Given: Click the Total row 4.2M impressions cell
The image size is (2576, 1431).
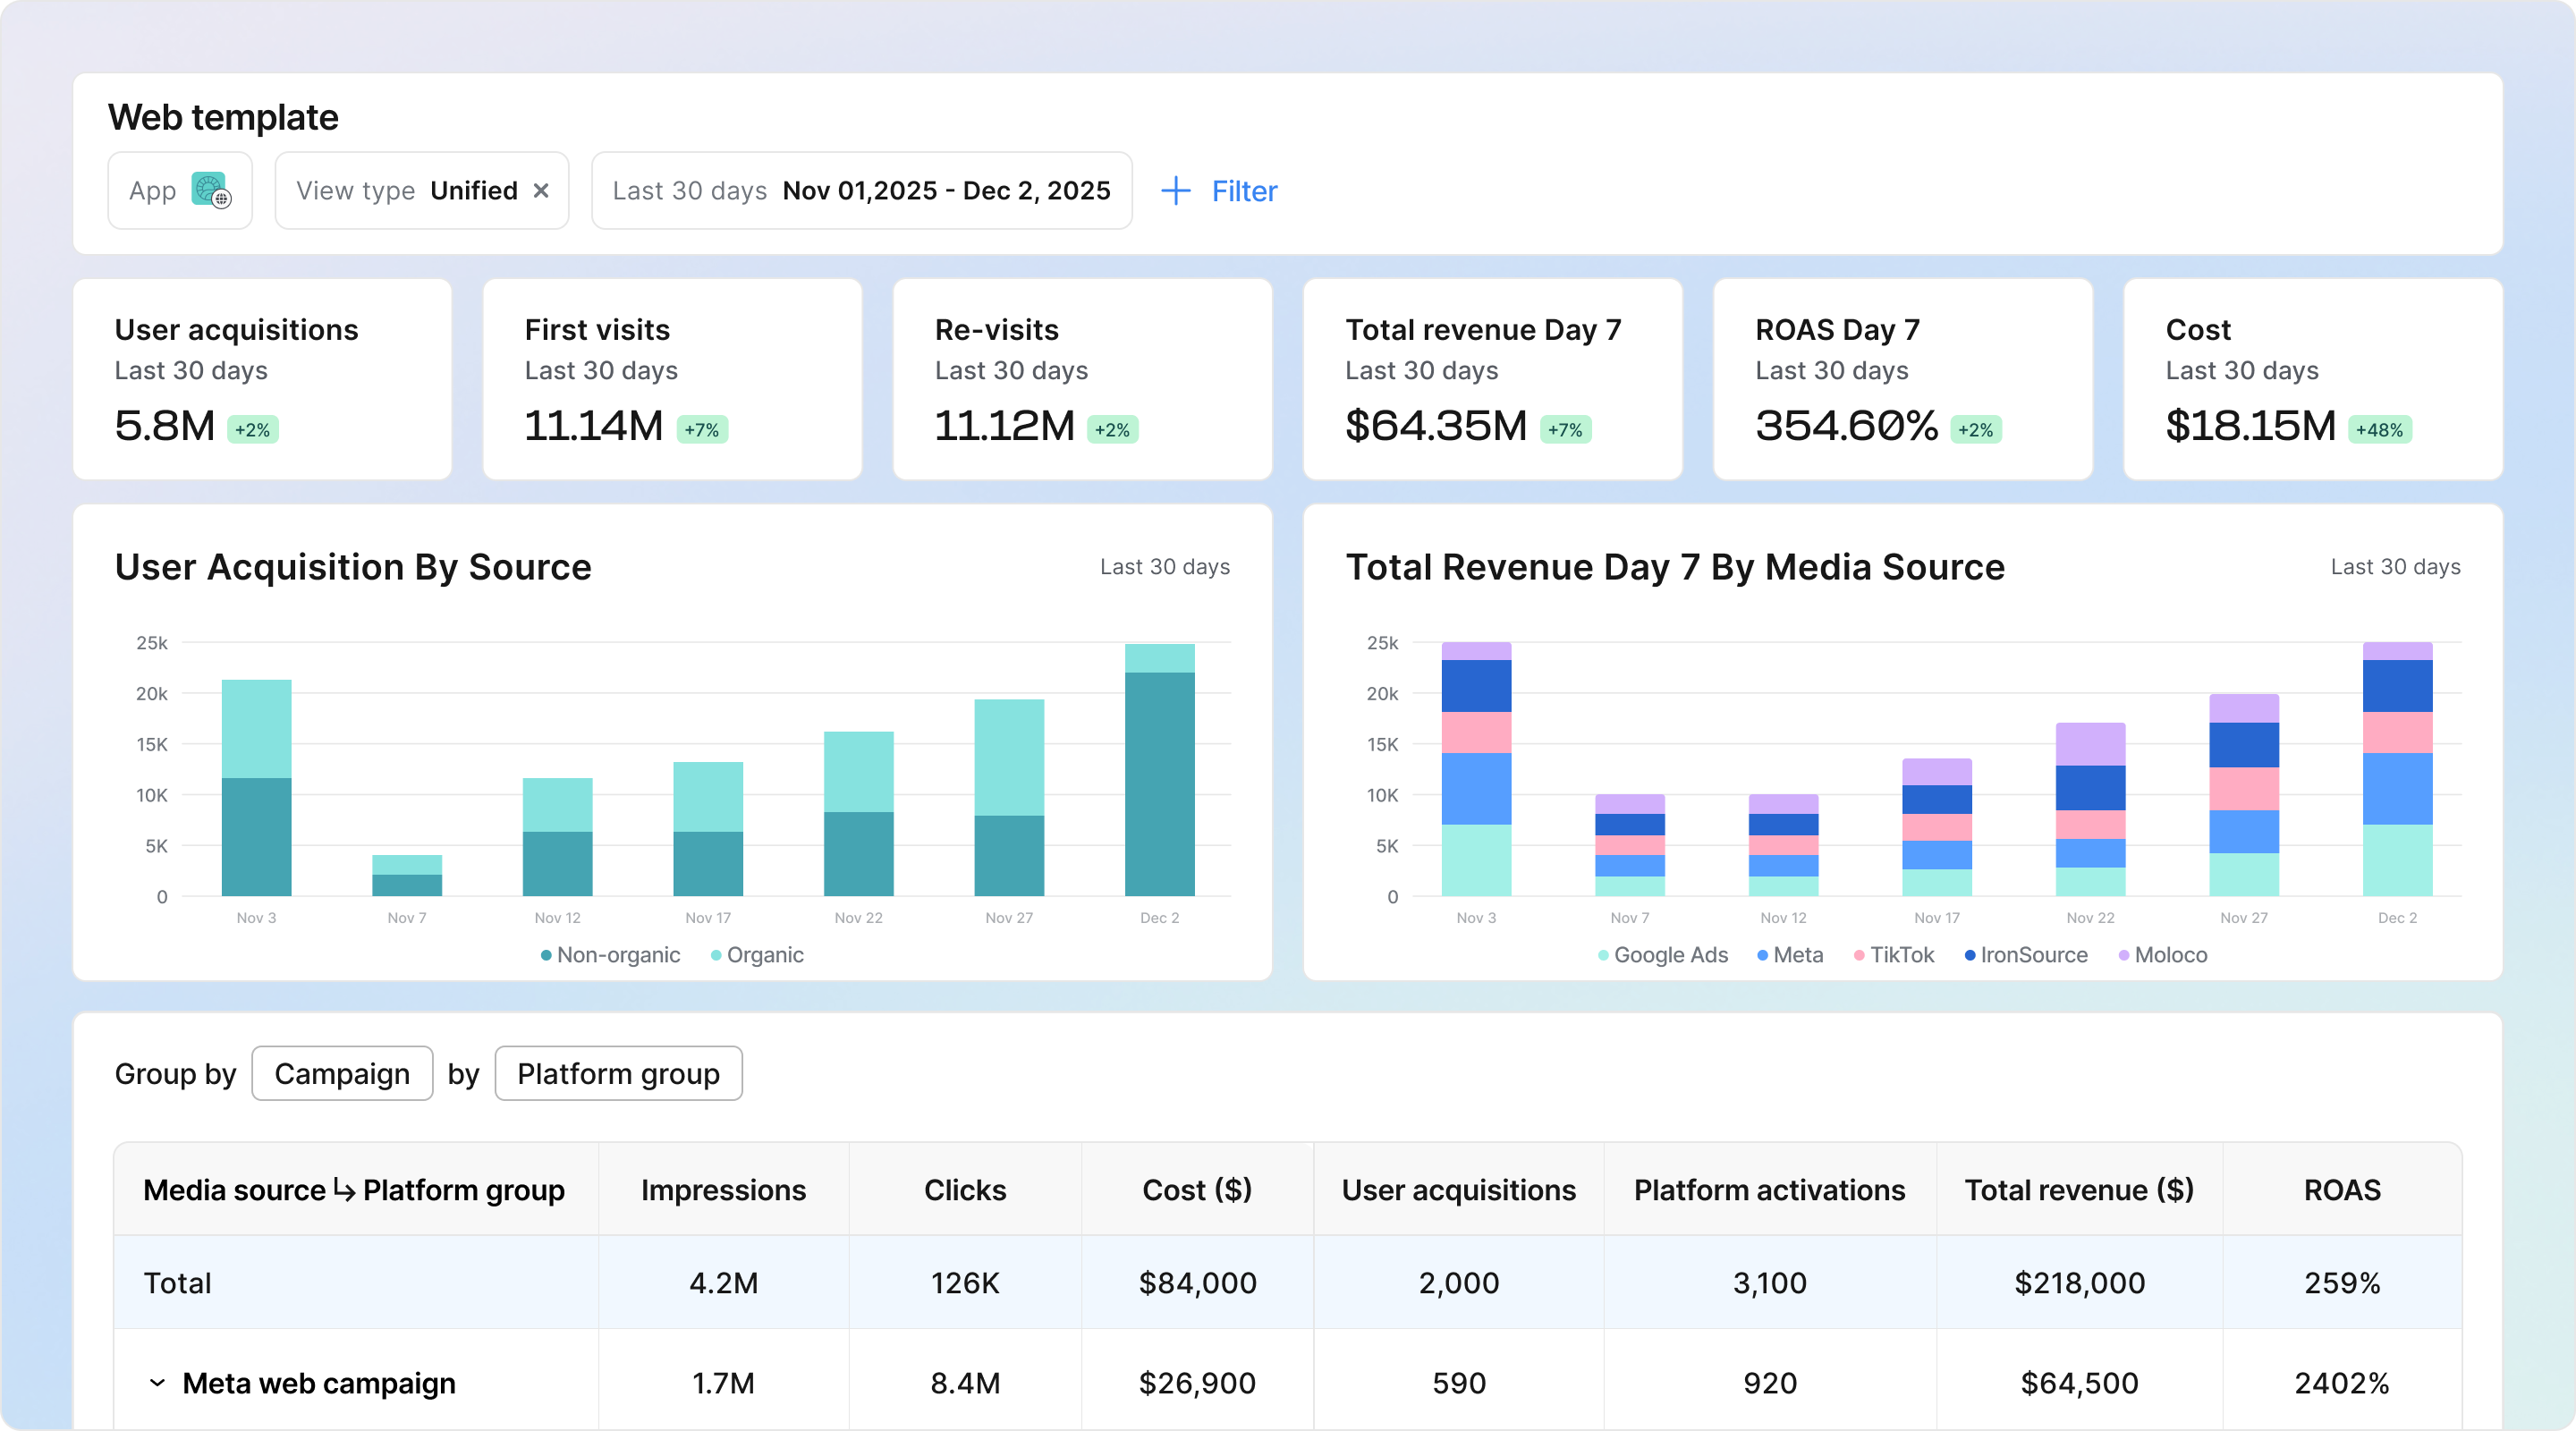Looking at the screenshot, I should (723, 1283).
